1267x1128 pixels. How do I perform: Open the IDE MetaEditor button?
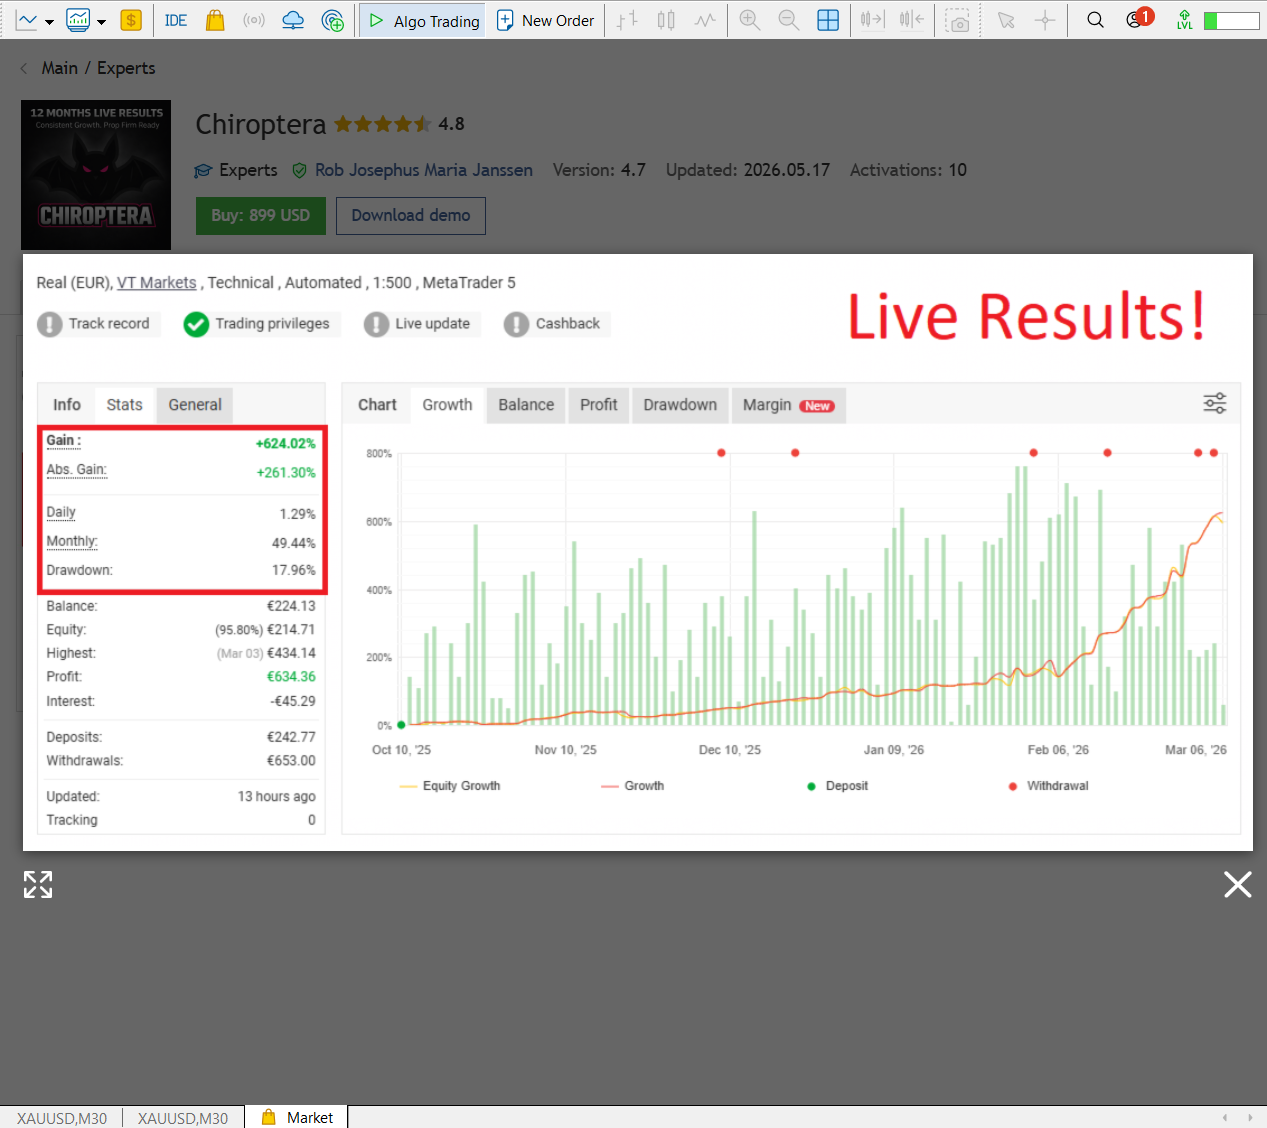(176, 20)
